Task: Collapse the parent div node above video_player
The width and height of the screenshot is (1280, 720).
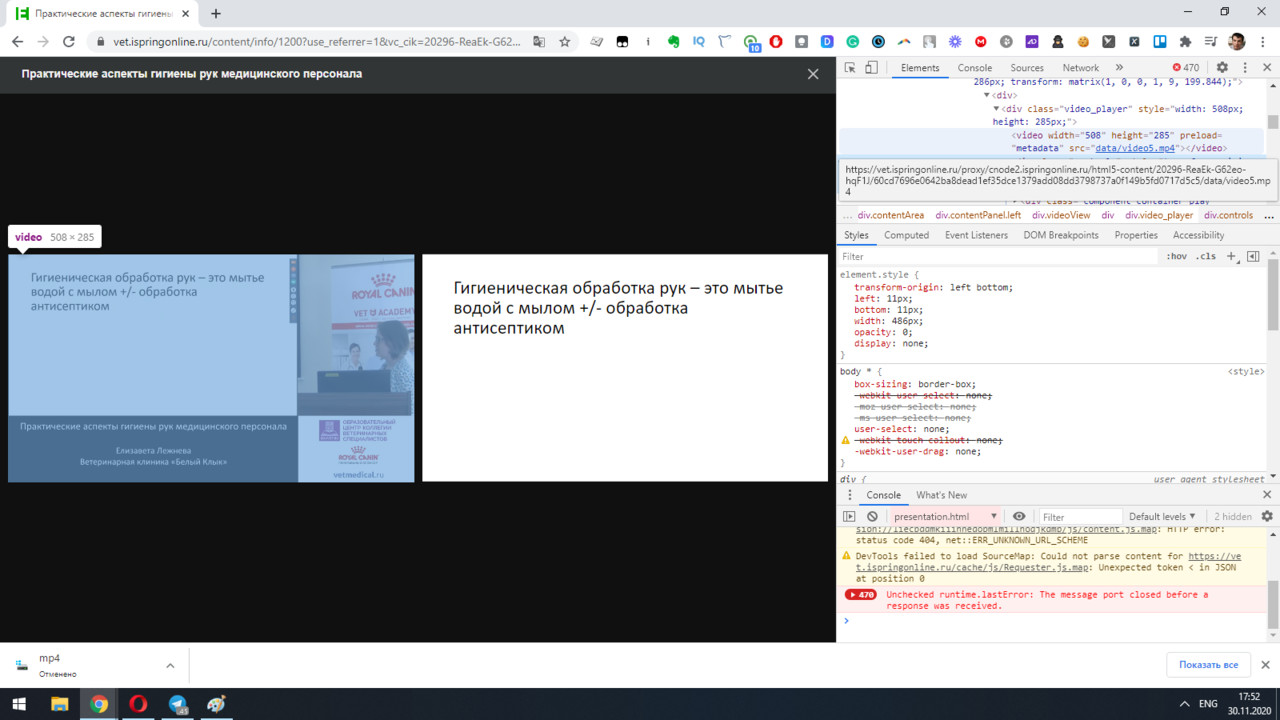Action: pos(985,96)
